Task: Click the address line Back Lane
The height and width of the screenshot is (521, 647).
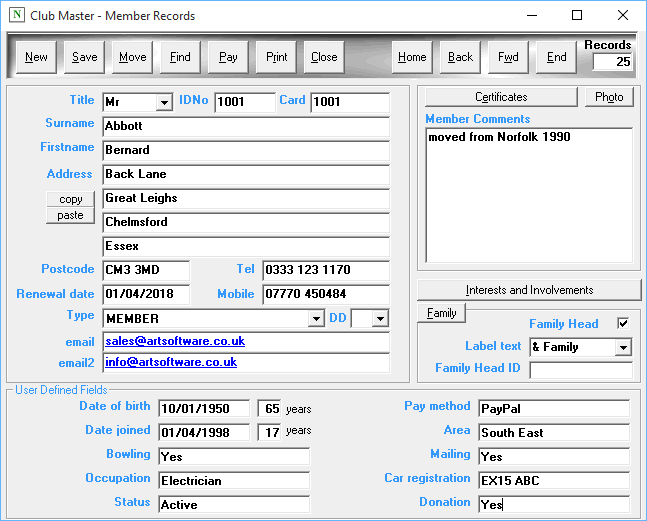Action: [x=246, y=174]
